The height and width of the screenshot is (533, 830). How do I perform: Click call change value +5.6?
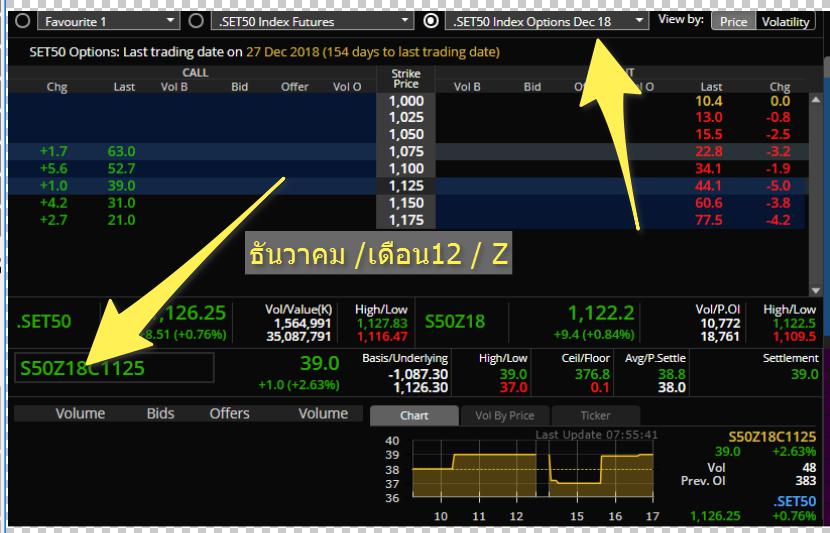click(53, 168)
